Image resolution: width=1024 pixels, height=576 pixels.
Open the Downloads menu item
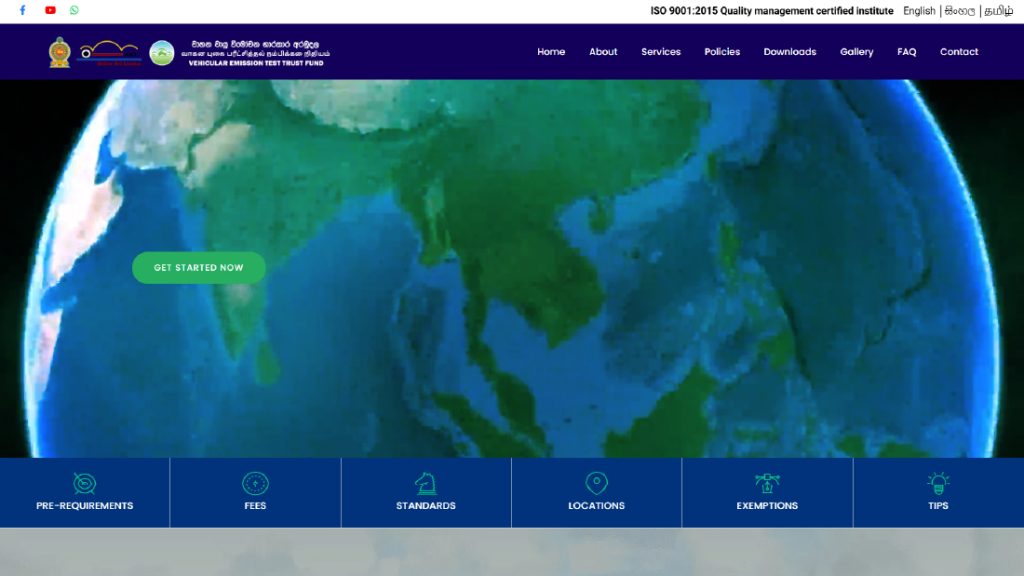790,52
